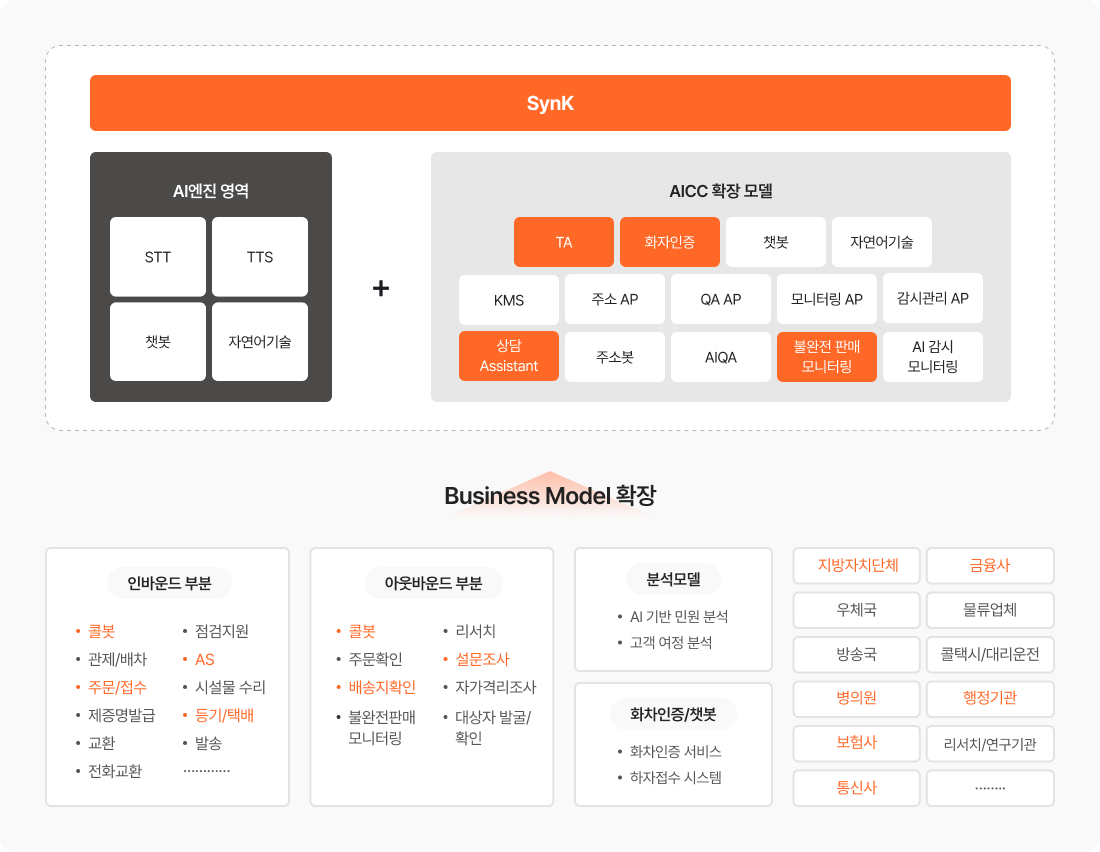Click 챗봇 box inside AI엔진 영역

point(158,342)
